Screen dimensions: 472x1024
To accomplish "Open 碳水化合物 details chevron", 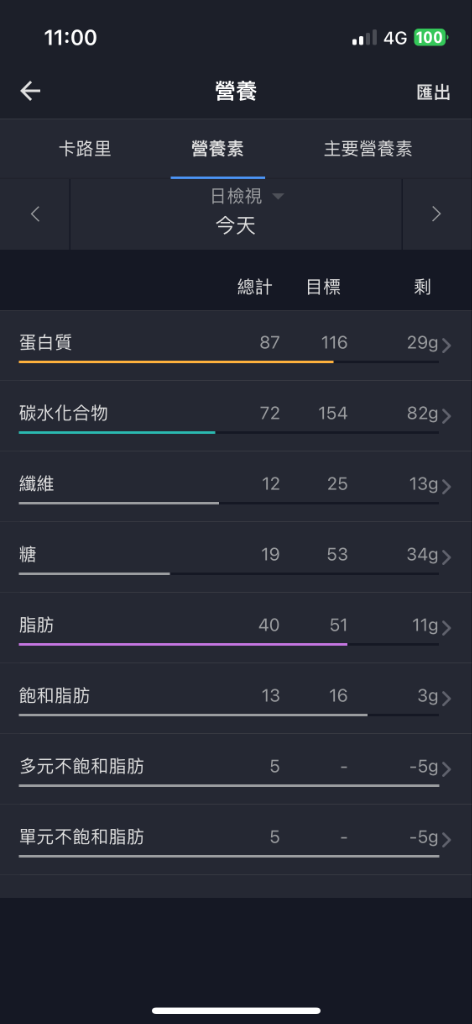I will pos(447,416).
